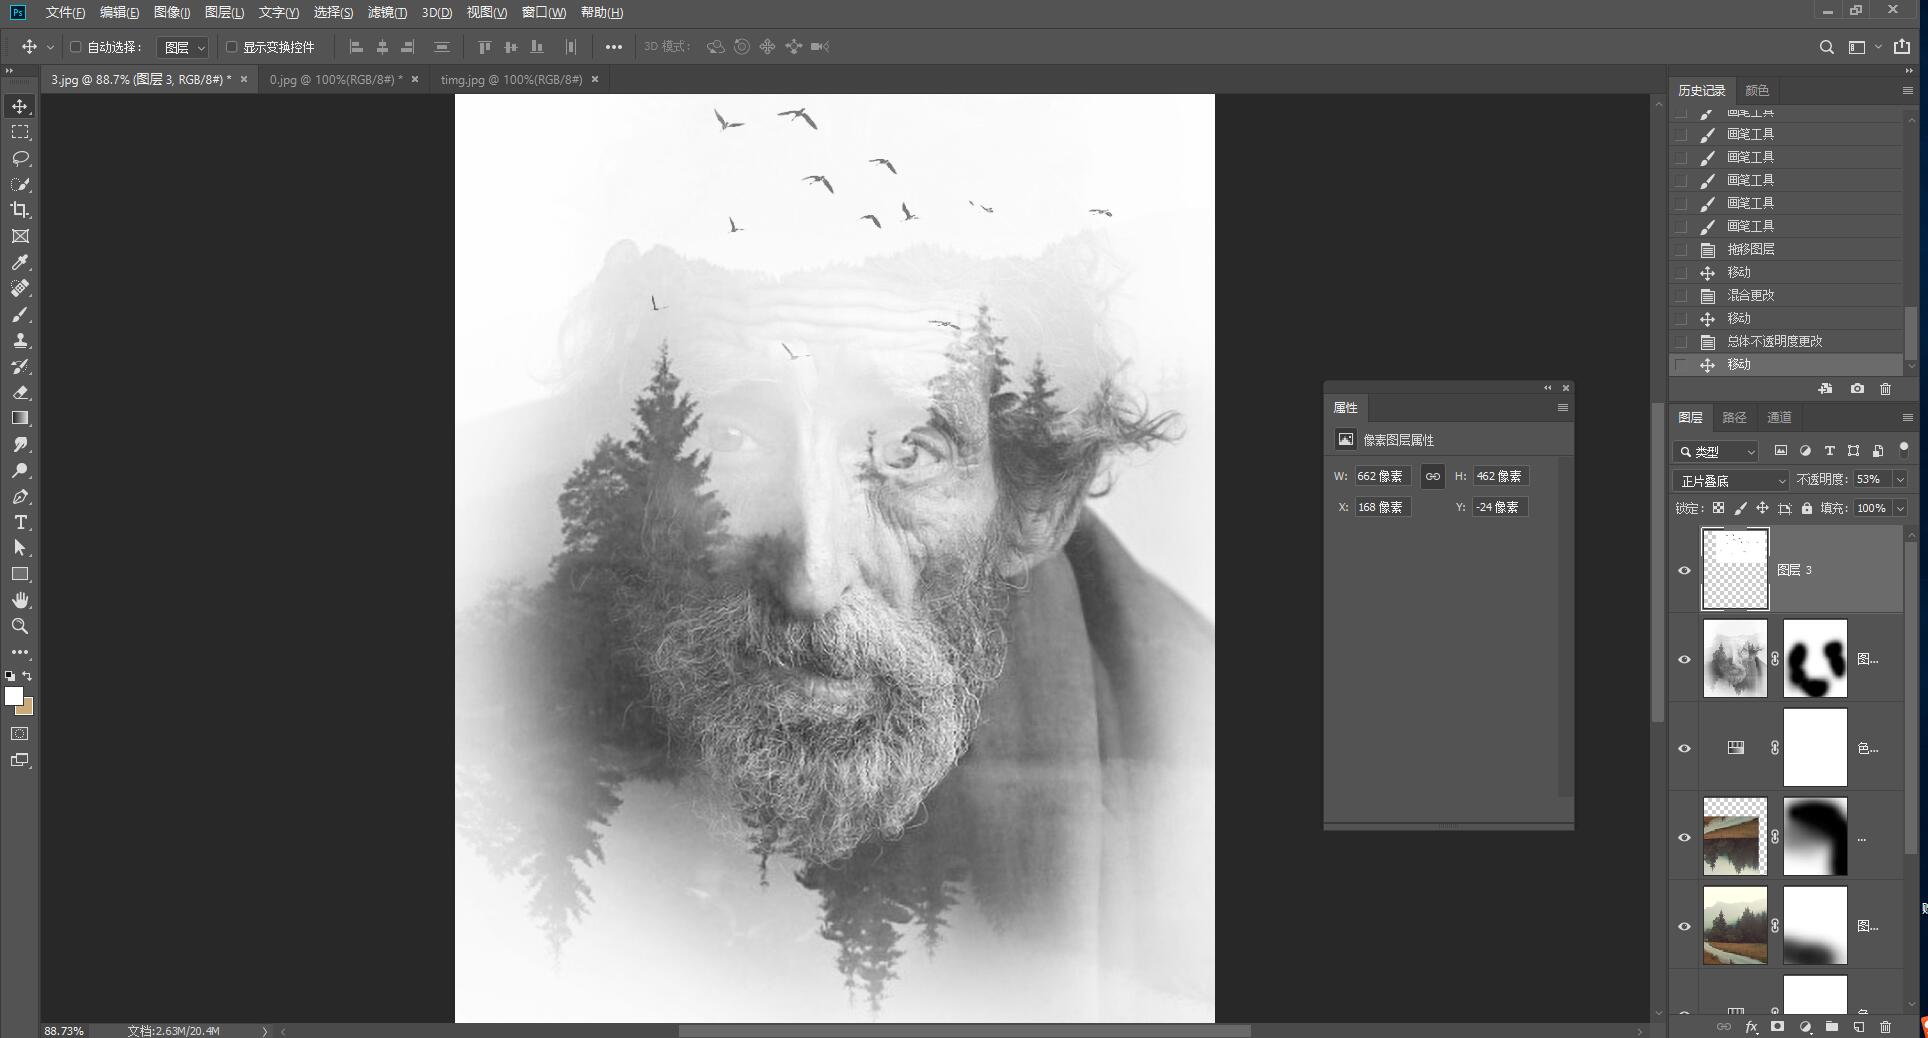Open the 正片叠底 blend mode dropdown
1928x1038 pixels.
tap(1732, 481)
